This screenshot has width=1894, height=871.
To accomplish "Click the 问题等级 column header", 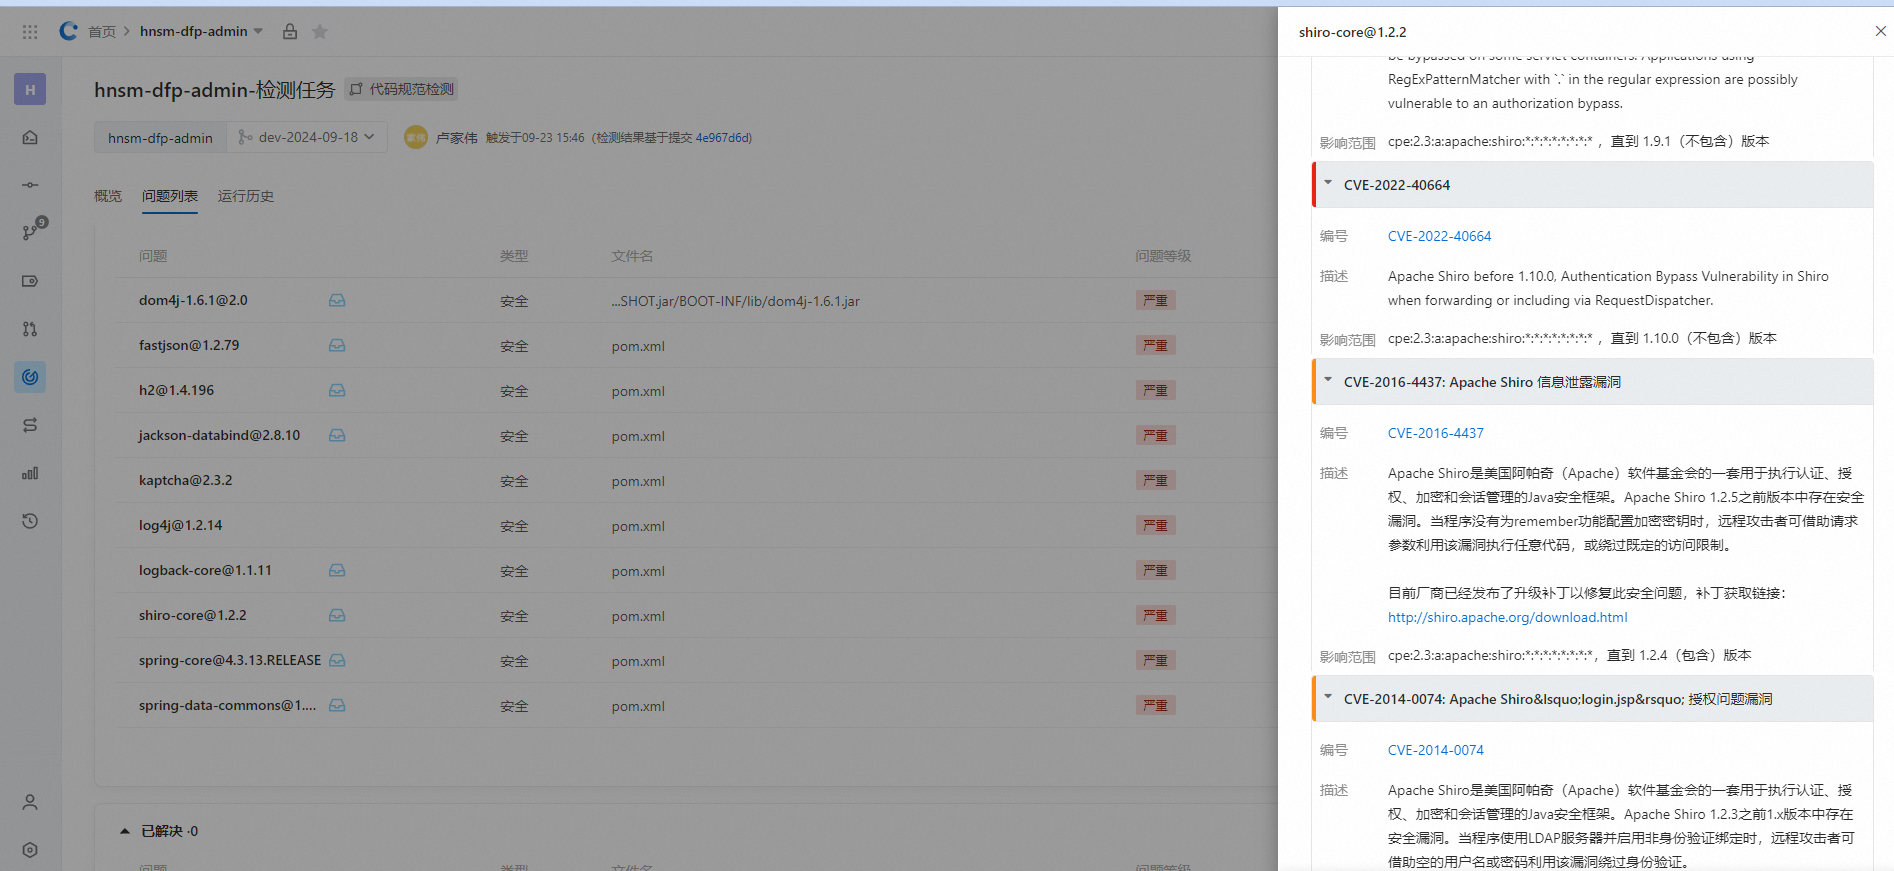I will [1163, 256].
